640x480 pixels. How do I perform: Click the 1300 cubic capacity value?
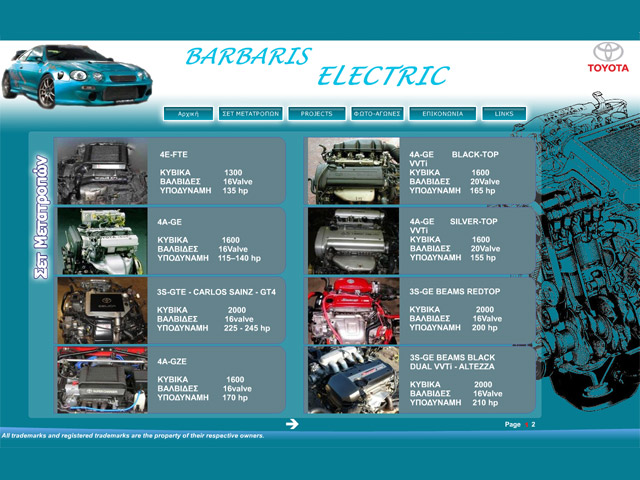point(233,173)
